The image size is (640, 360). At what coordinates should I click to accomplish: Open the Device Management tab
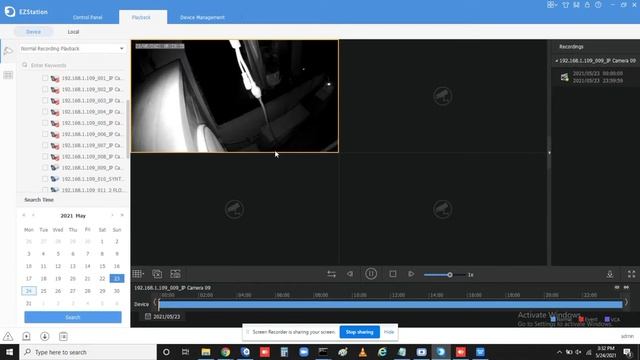[202, 18]
